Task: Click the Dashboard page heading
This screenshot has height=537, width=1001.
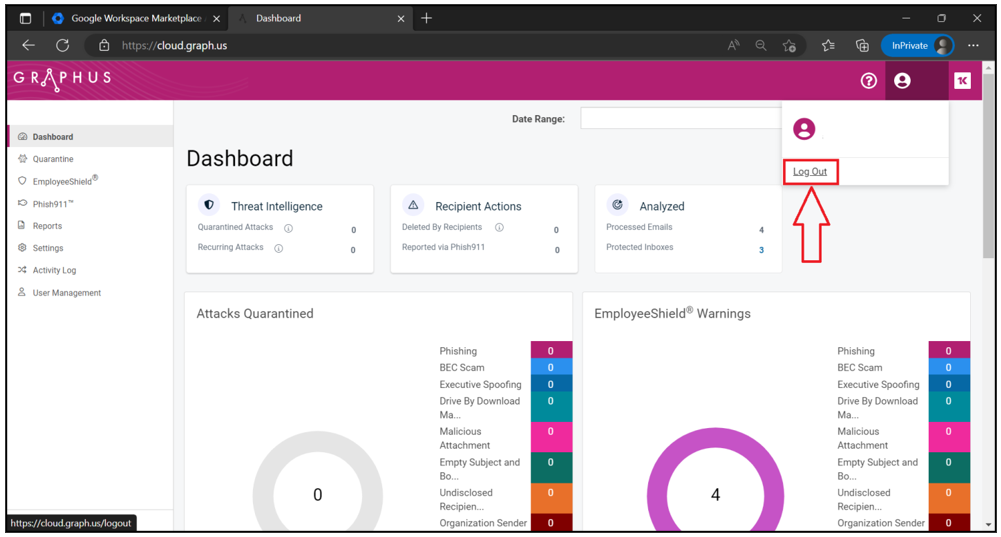Action: click(x=239, y=158)
